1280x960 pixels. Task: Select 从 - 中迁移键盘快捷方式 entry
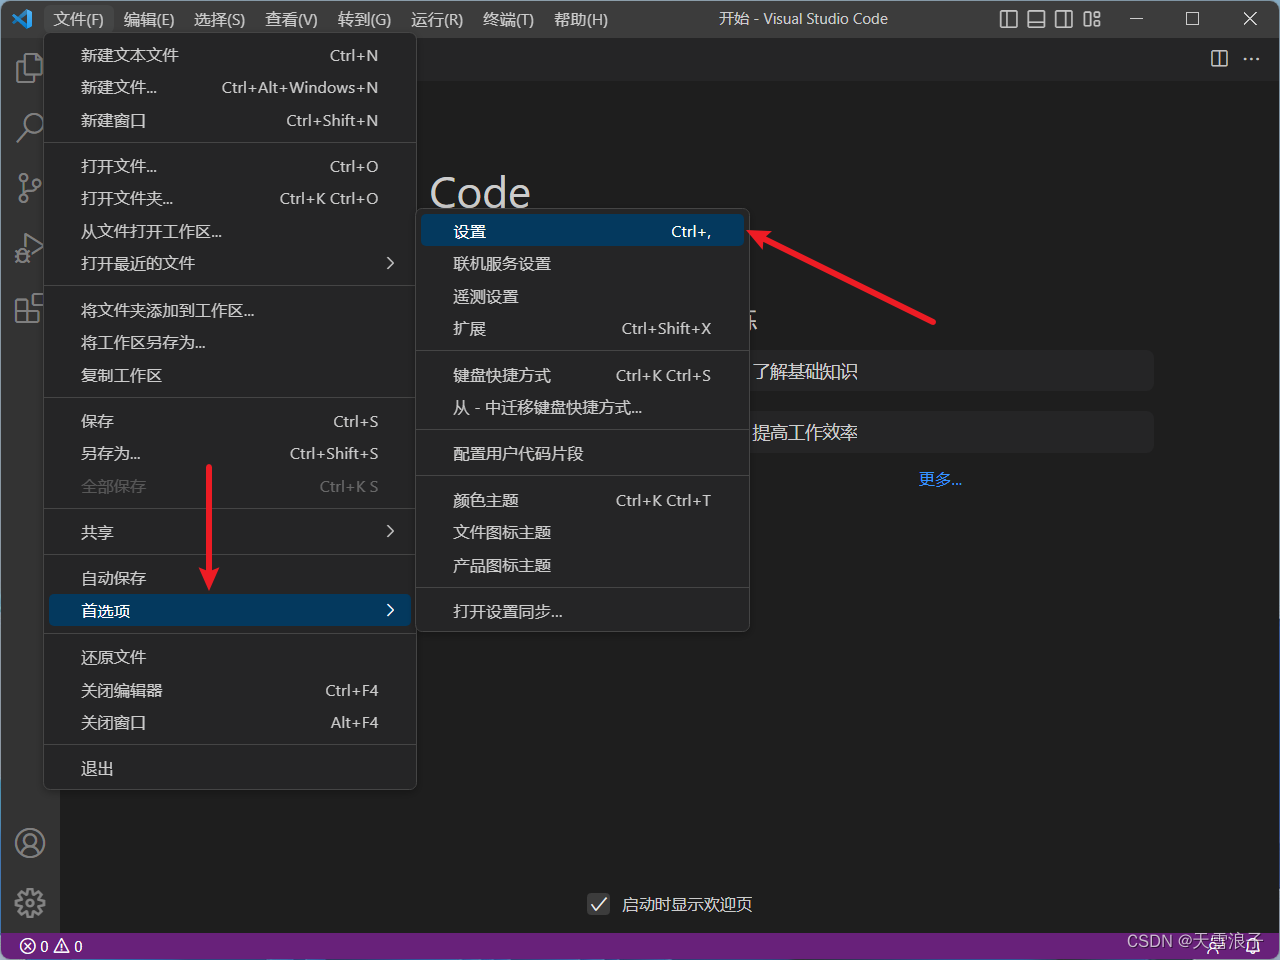point(582,407)
